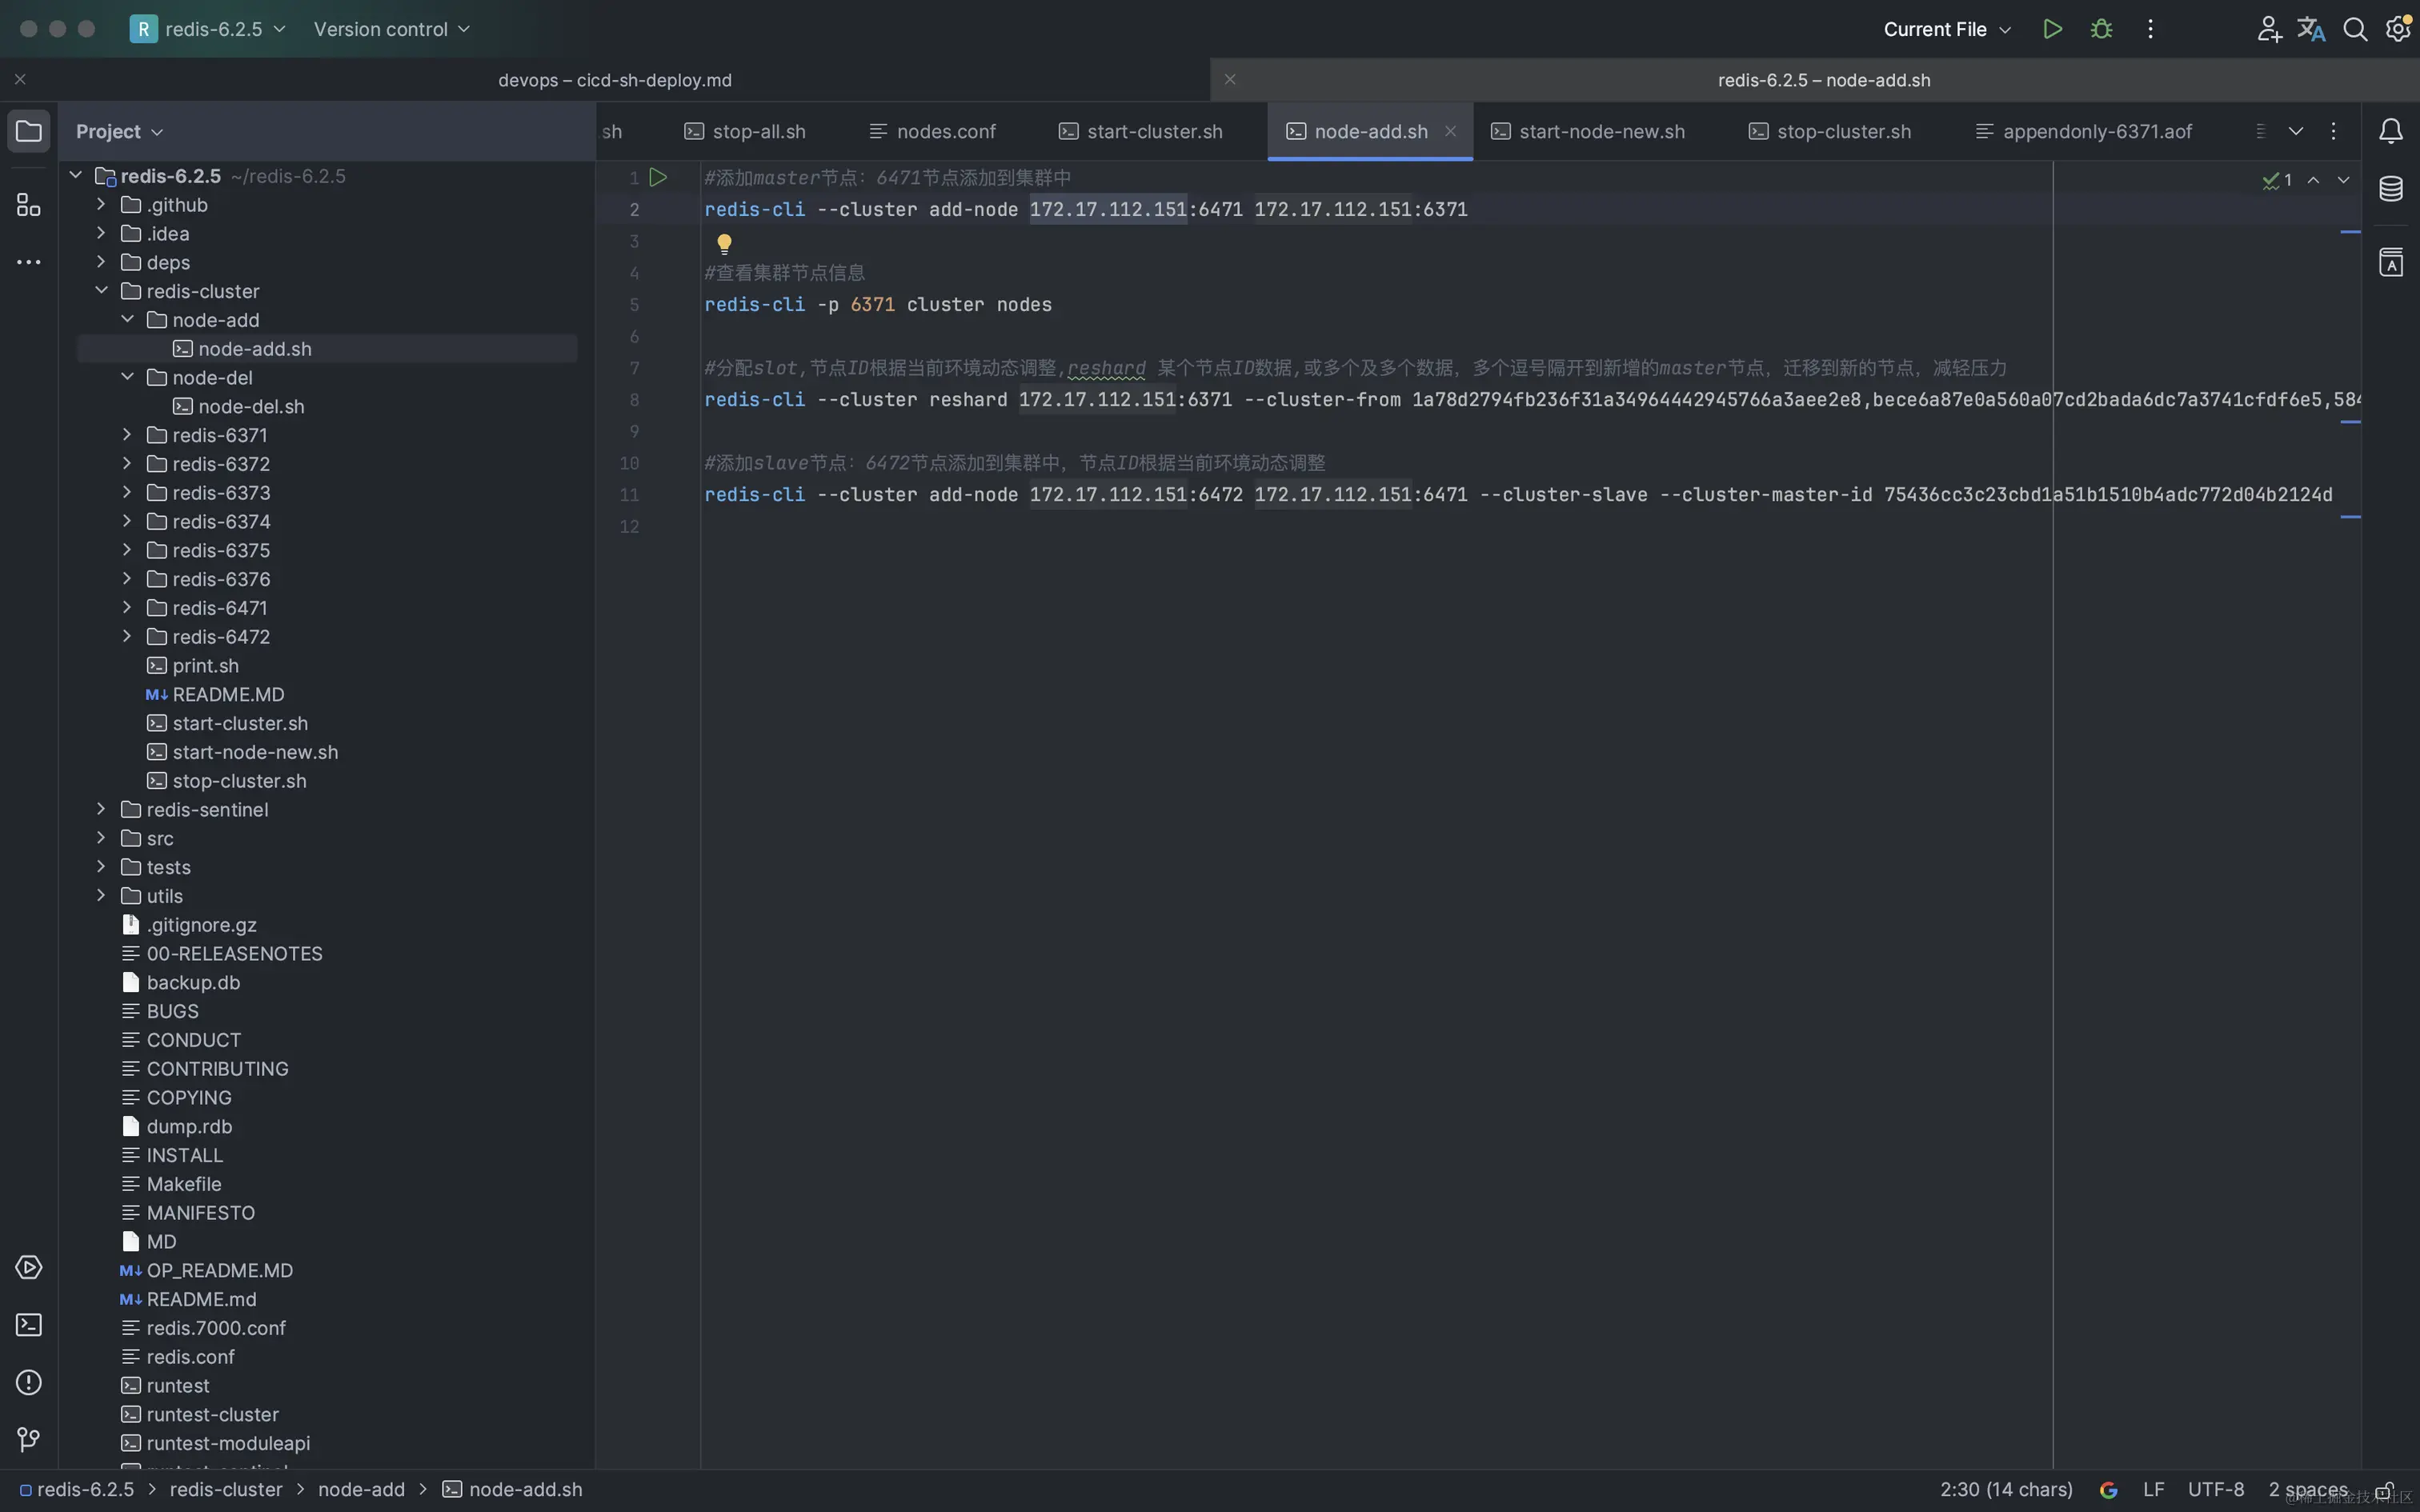This screenshot has width=2420, height=1512.
Task: Switch to devops cicd-sh-deploy.md window tab
Action: click(x=615, y=80)
